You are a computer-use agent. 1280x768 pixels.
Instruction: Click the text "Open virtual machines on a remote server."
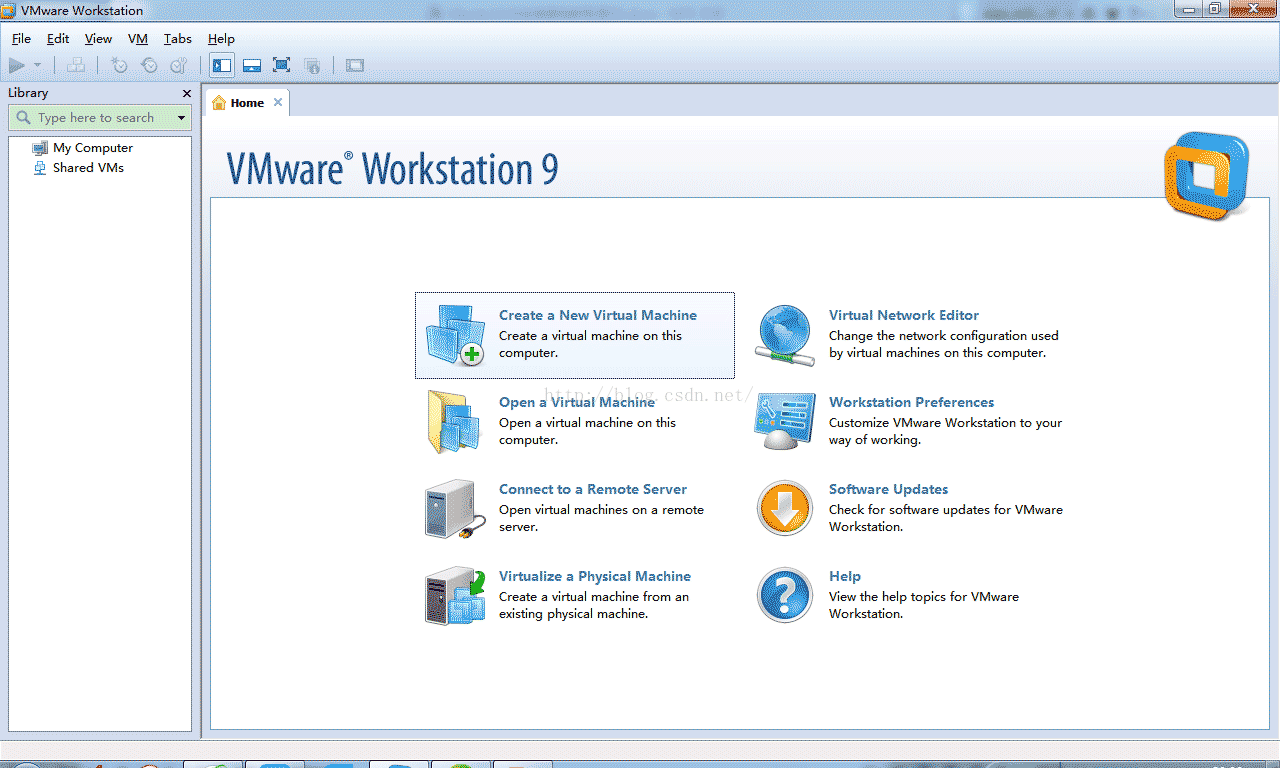coord(602,518)
